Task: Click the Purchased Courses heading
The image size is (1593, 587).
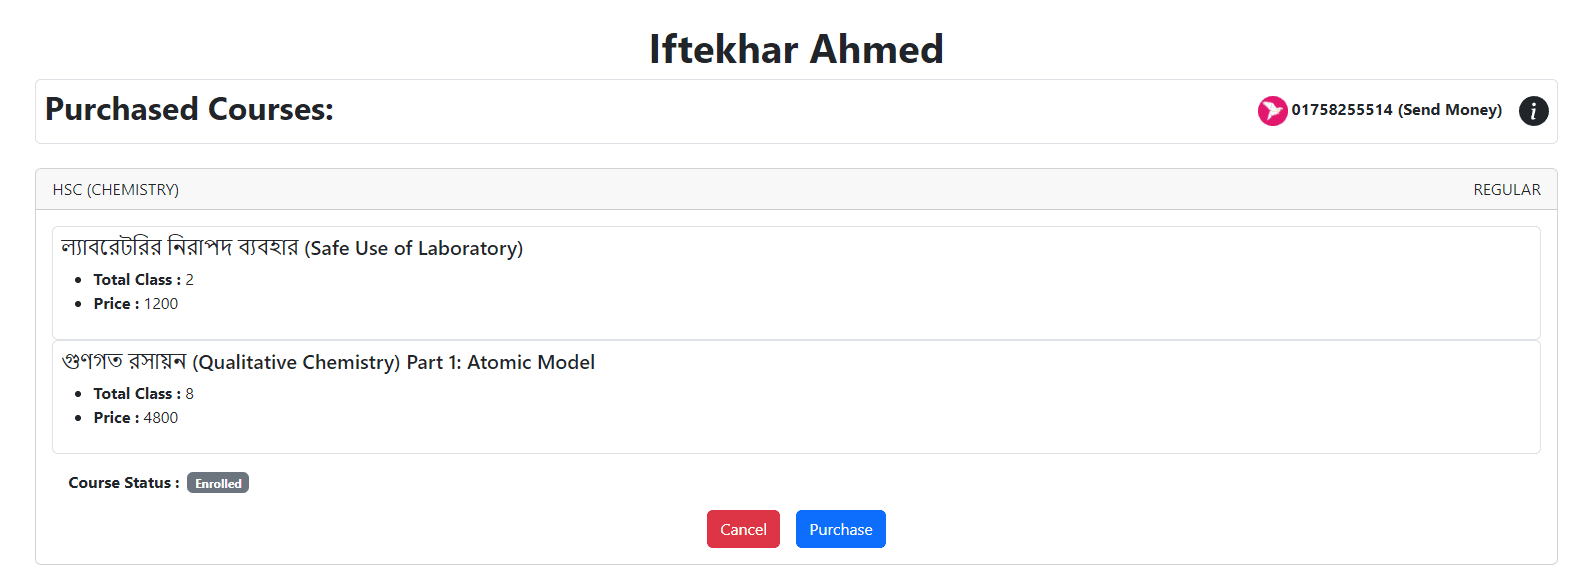Action: pos(189,109)
